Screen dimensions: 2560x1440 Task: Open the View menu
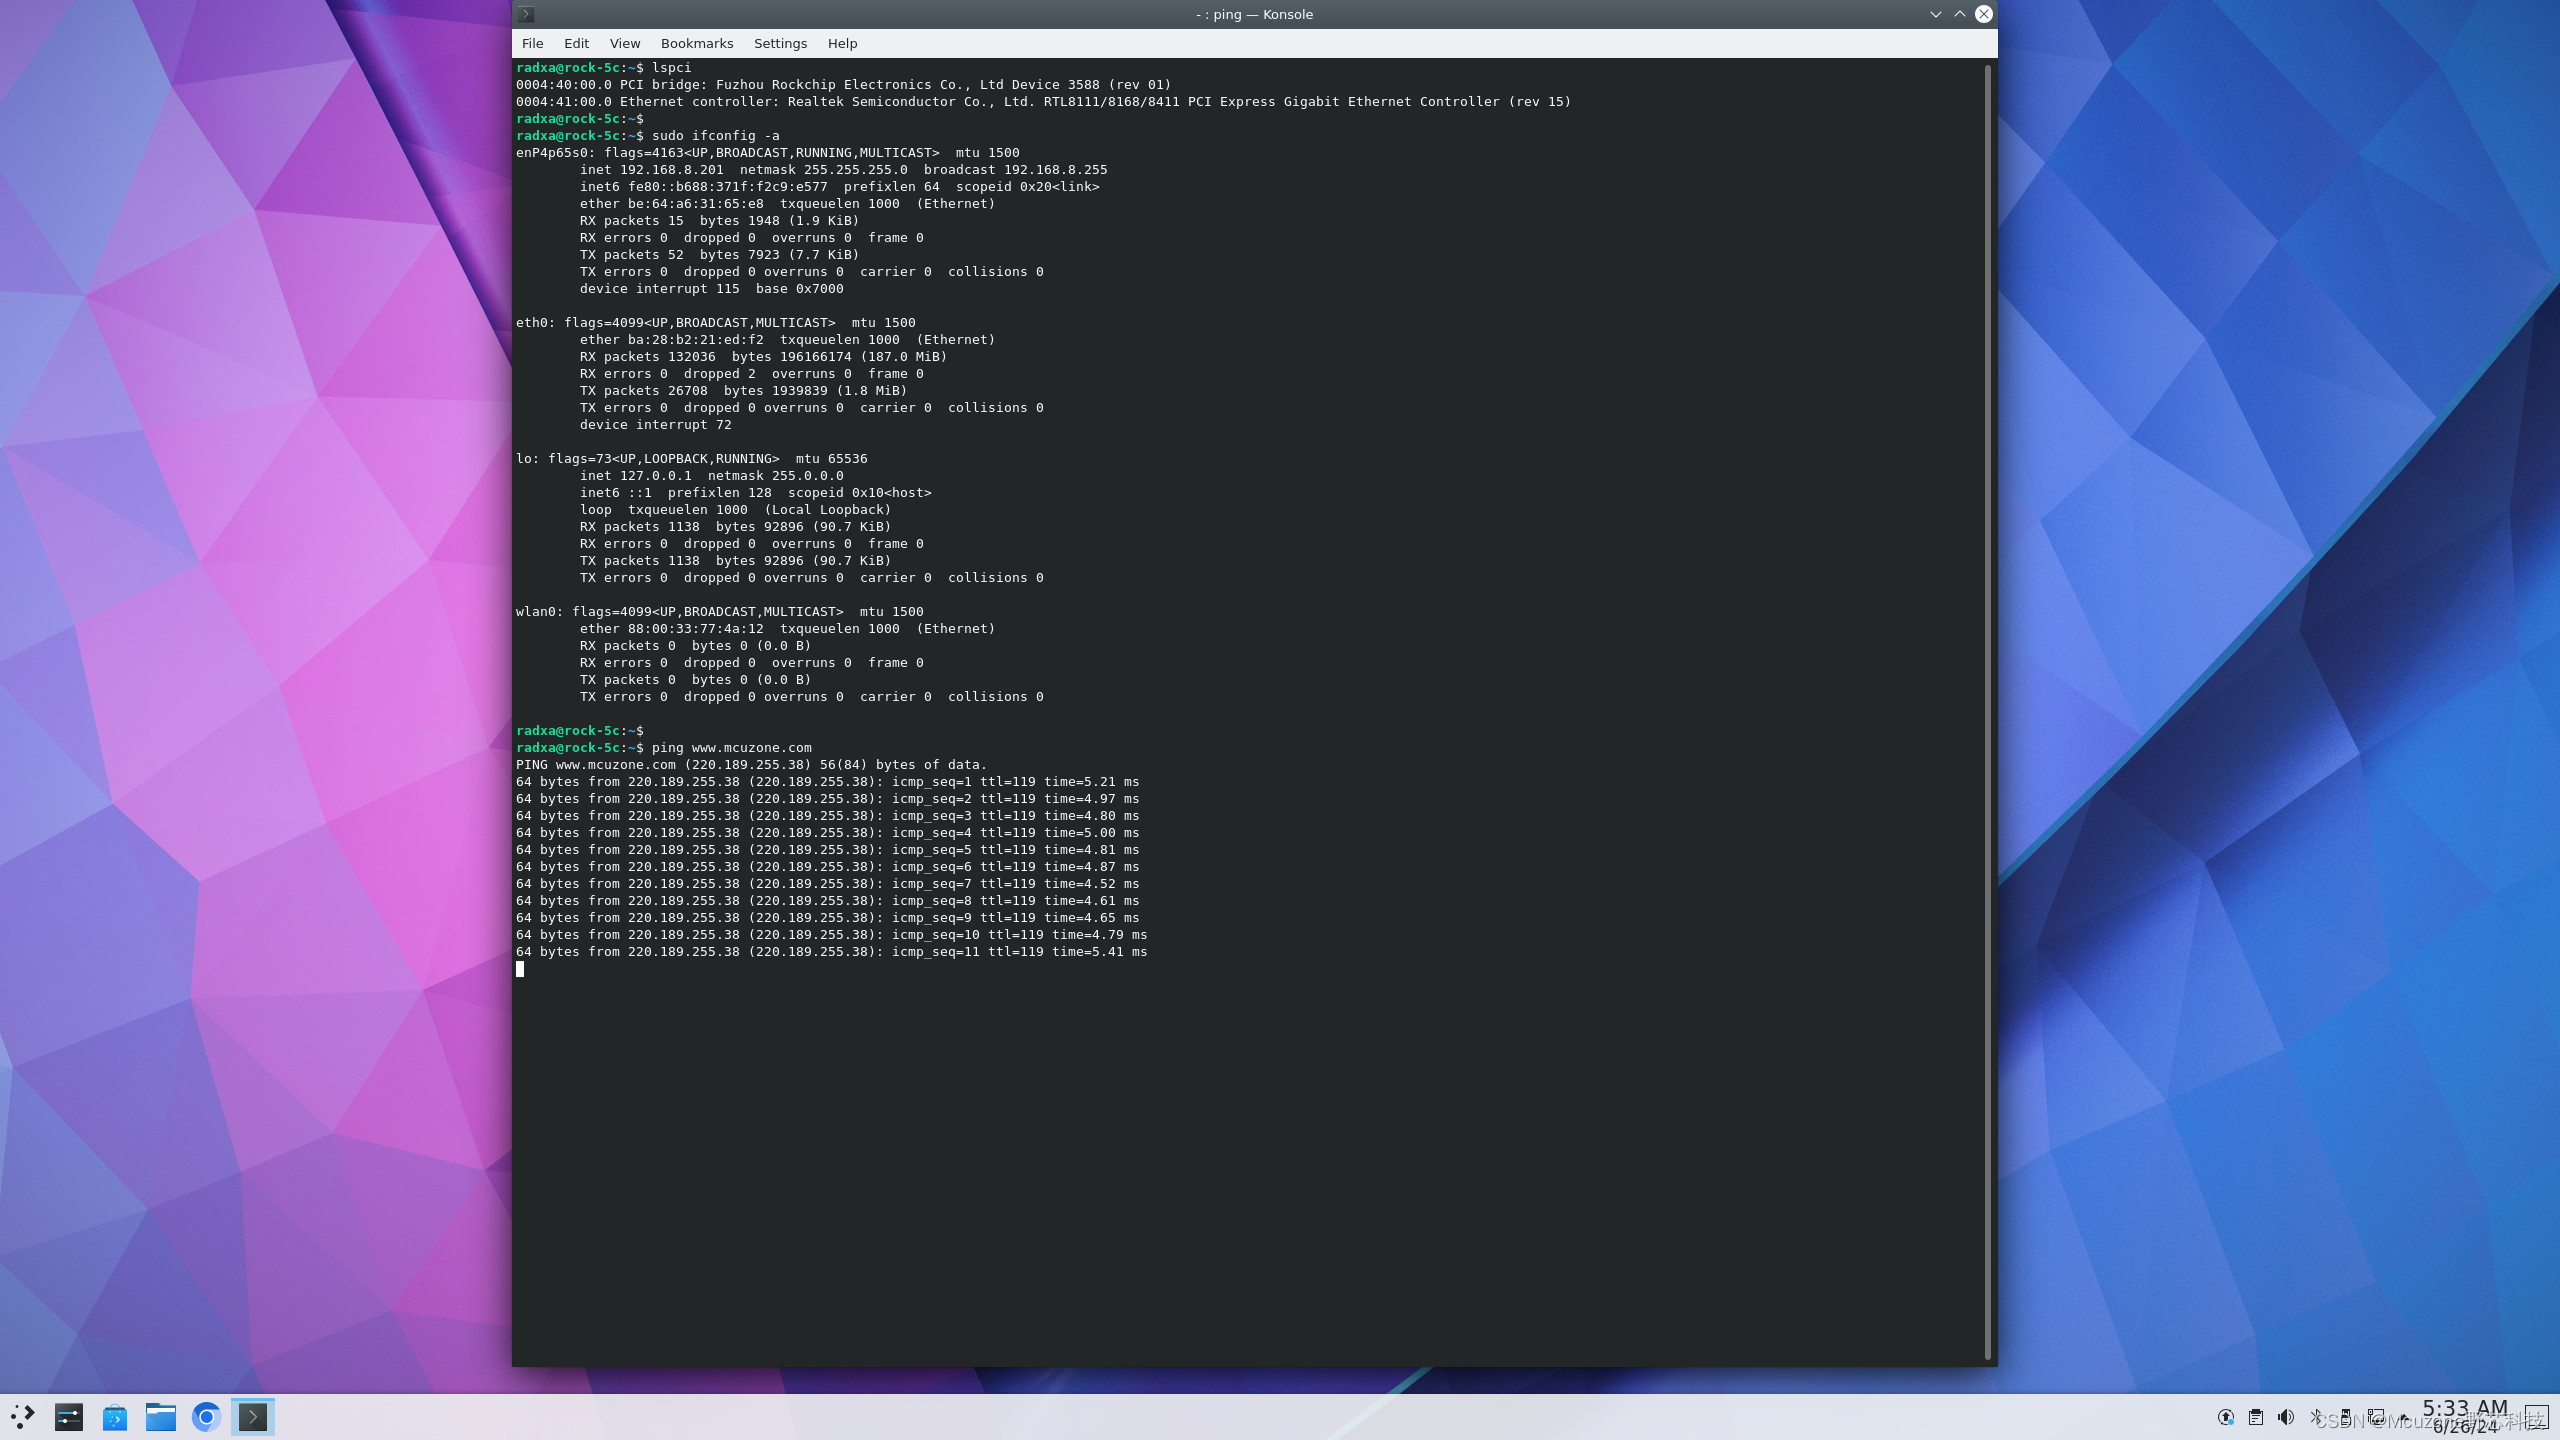coord(624,43)
